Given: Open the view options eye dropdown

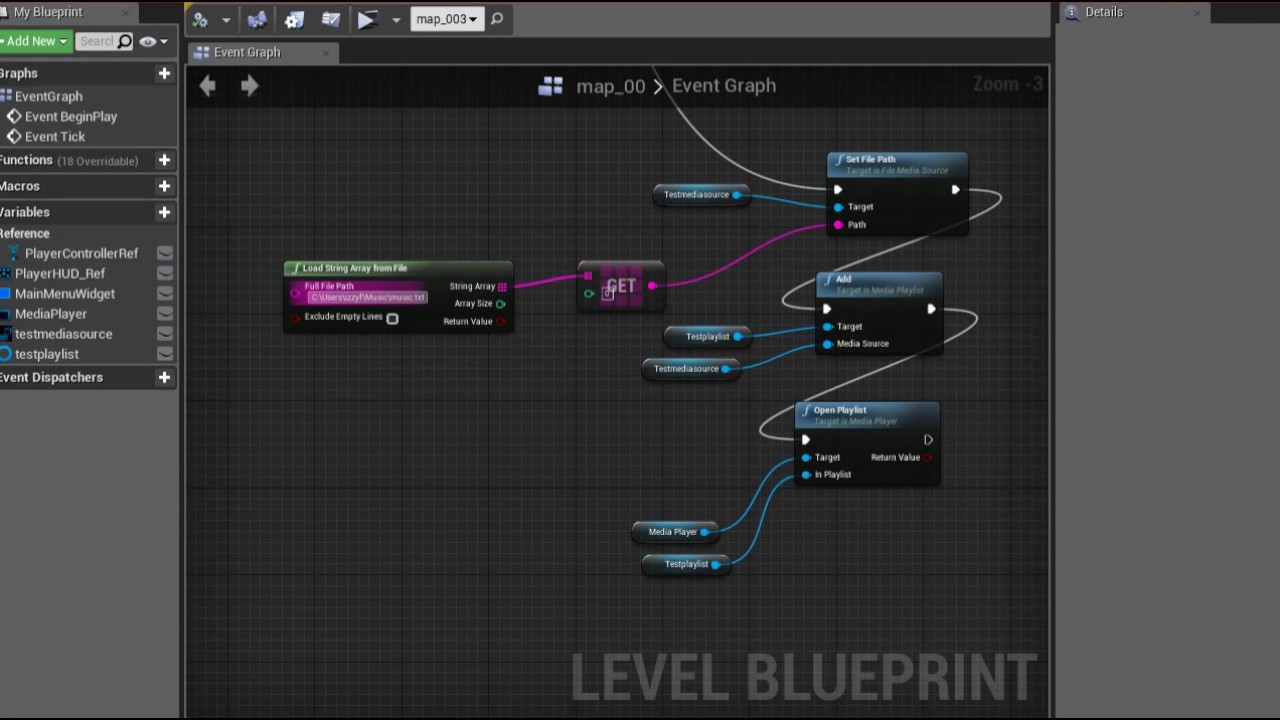Looking at the screenshot, I should pyautogui.click(x=153, y=41).
